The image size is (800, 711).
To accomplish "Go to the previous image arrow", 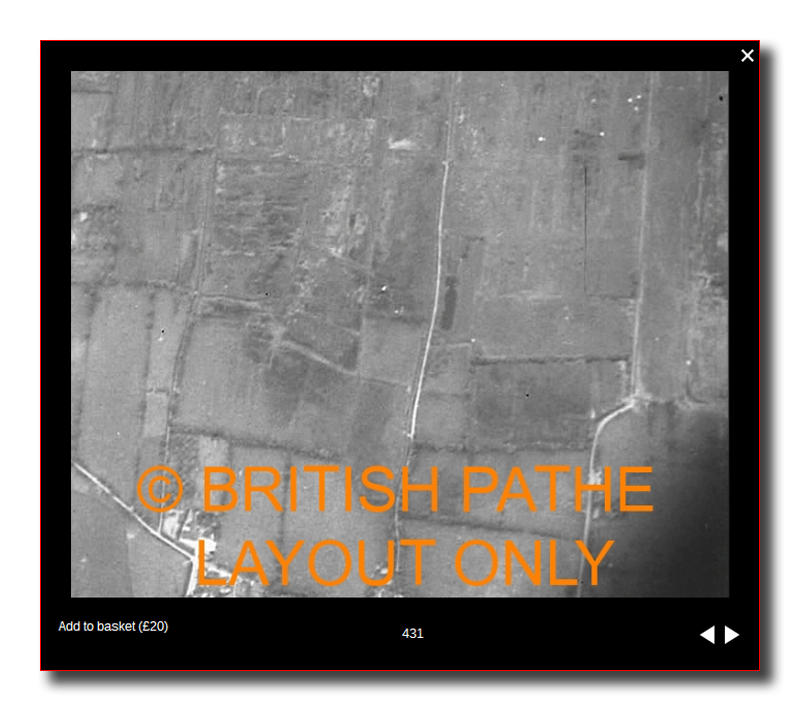I will pos(707,635).
